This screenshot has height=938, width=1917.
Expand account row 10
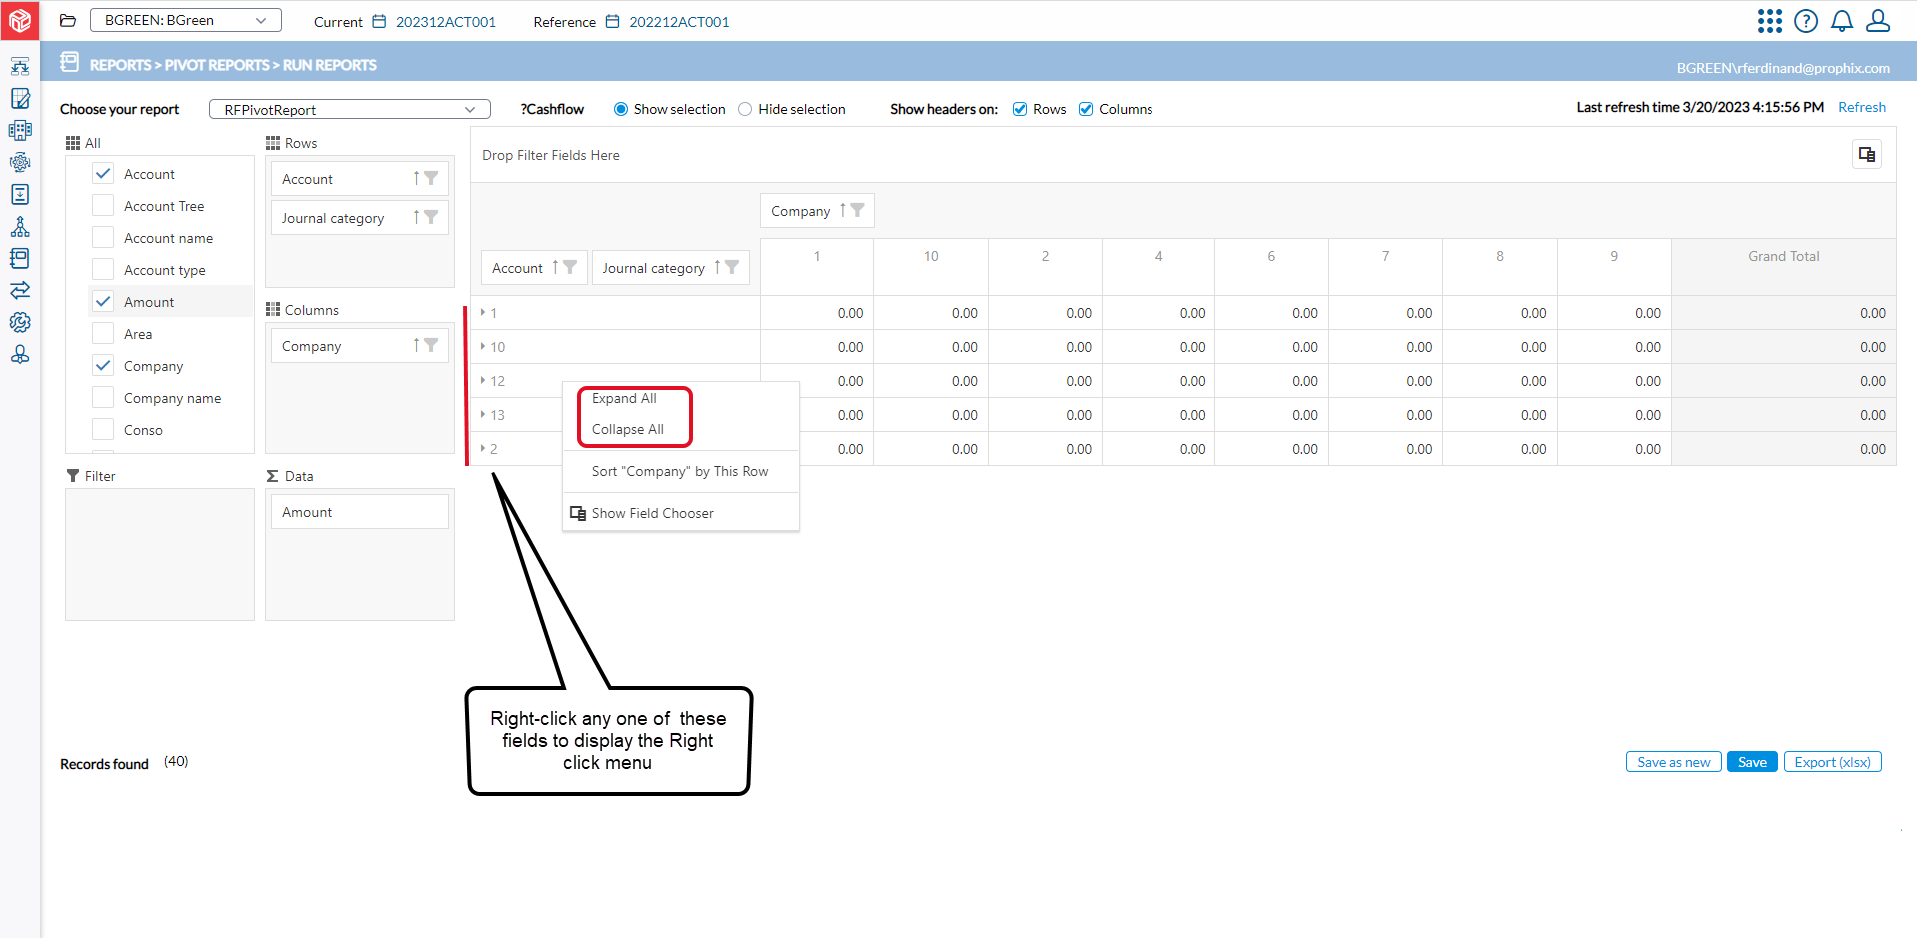[x=483, y=347]
